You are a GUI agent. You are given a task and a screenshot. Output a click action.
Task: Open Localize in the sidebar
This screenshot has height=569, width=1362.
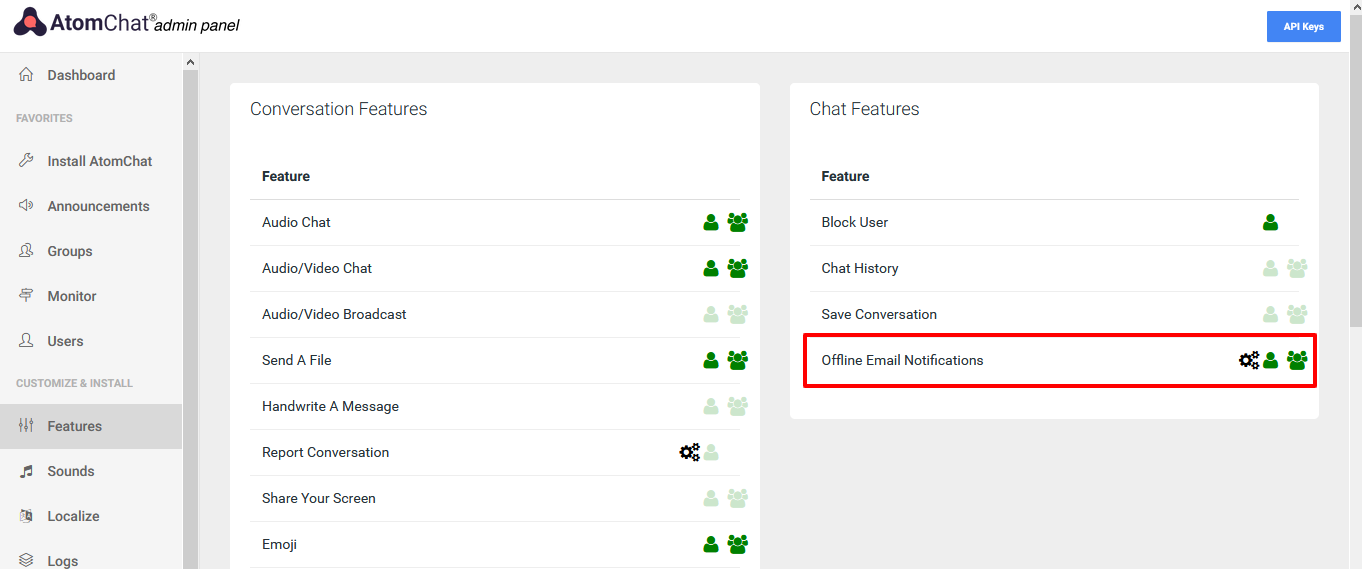[73, 516]
